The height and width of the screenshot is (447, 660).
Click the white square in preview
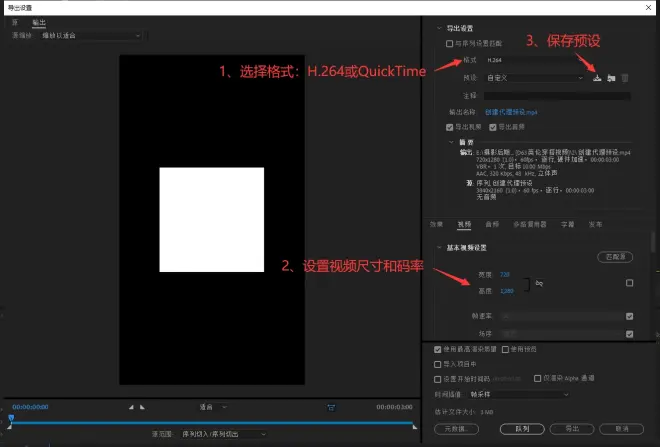click(x=212, y=220)
